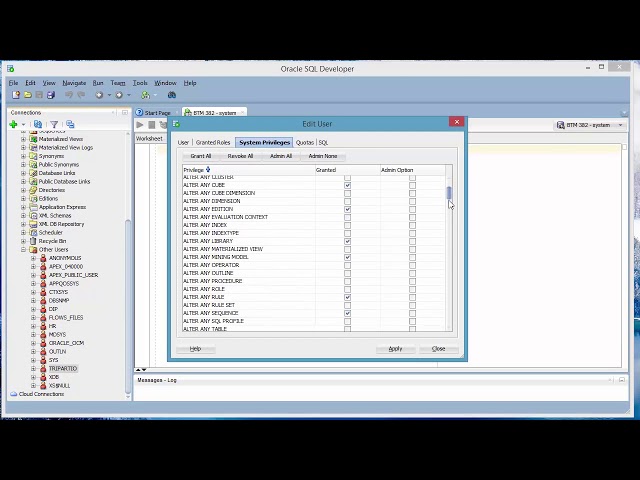Image resolution: width=640 pixels, height=480 pixels.
Task: Click the XML Schemas node icon
Action: [x=33, y=216]
